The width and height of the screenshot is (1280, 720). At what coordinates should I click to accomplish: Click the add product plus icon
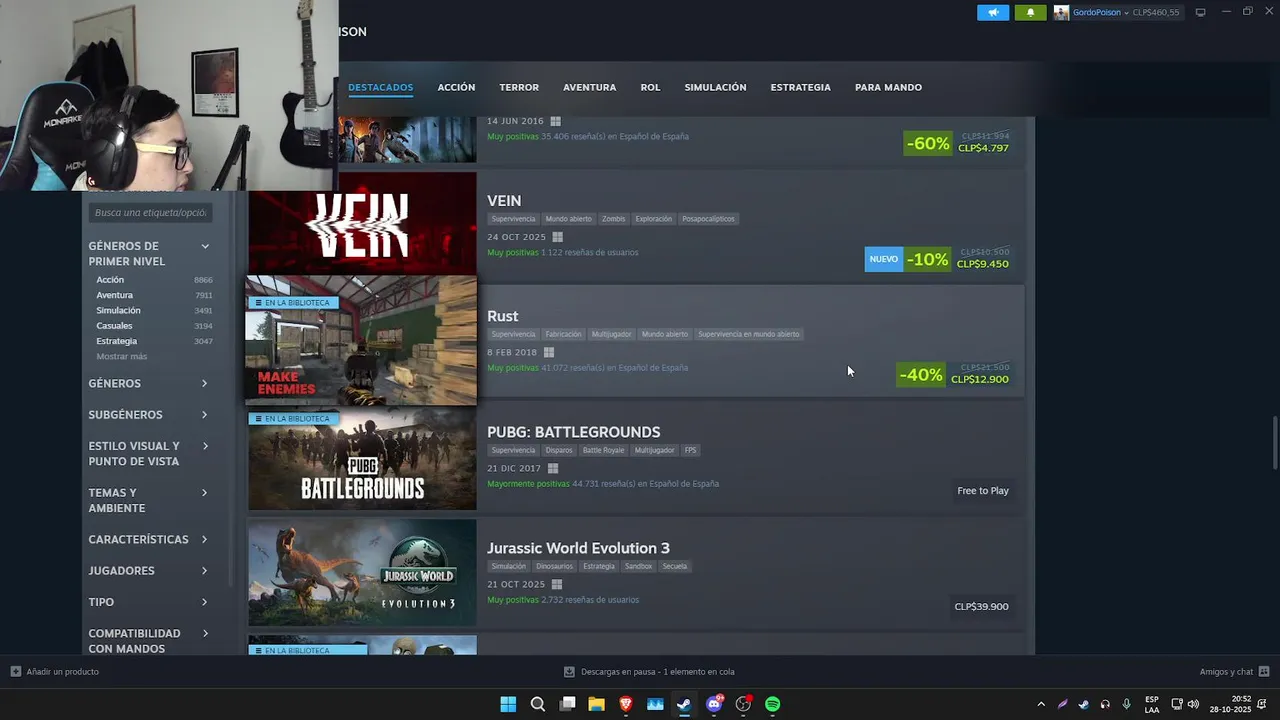point(15,672)
